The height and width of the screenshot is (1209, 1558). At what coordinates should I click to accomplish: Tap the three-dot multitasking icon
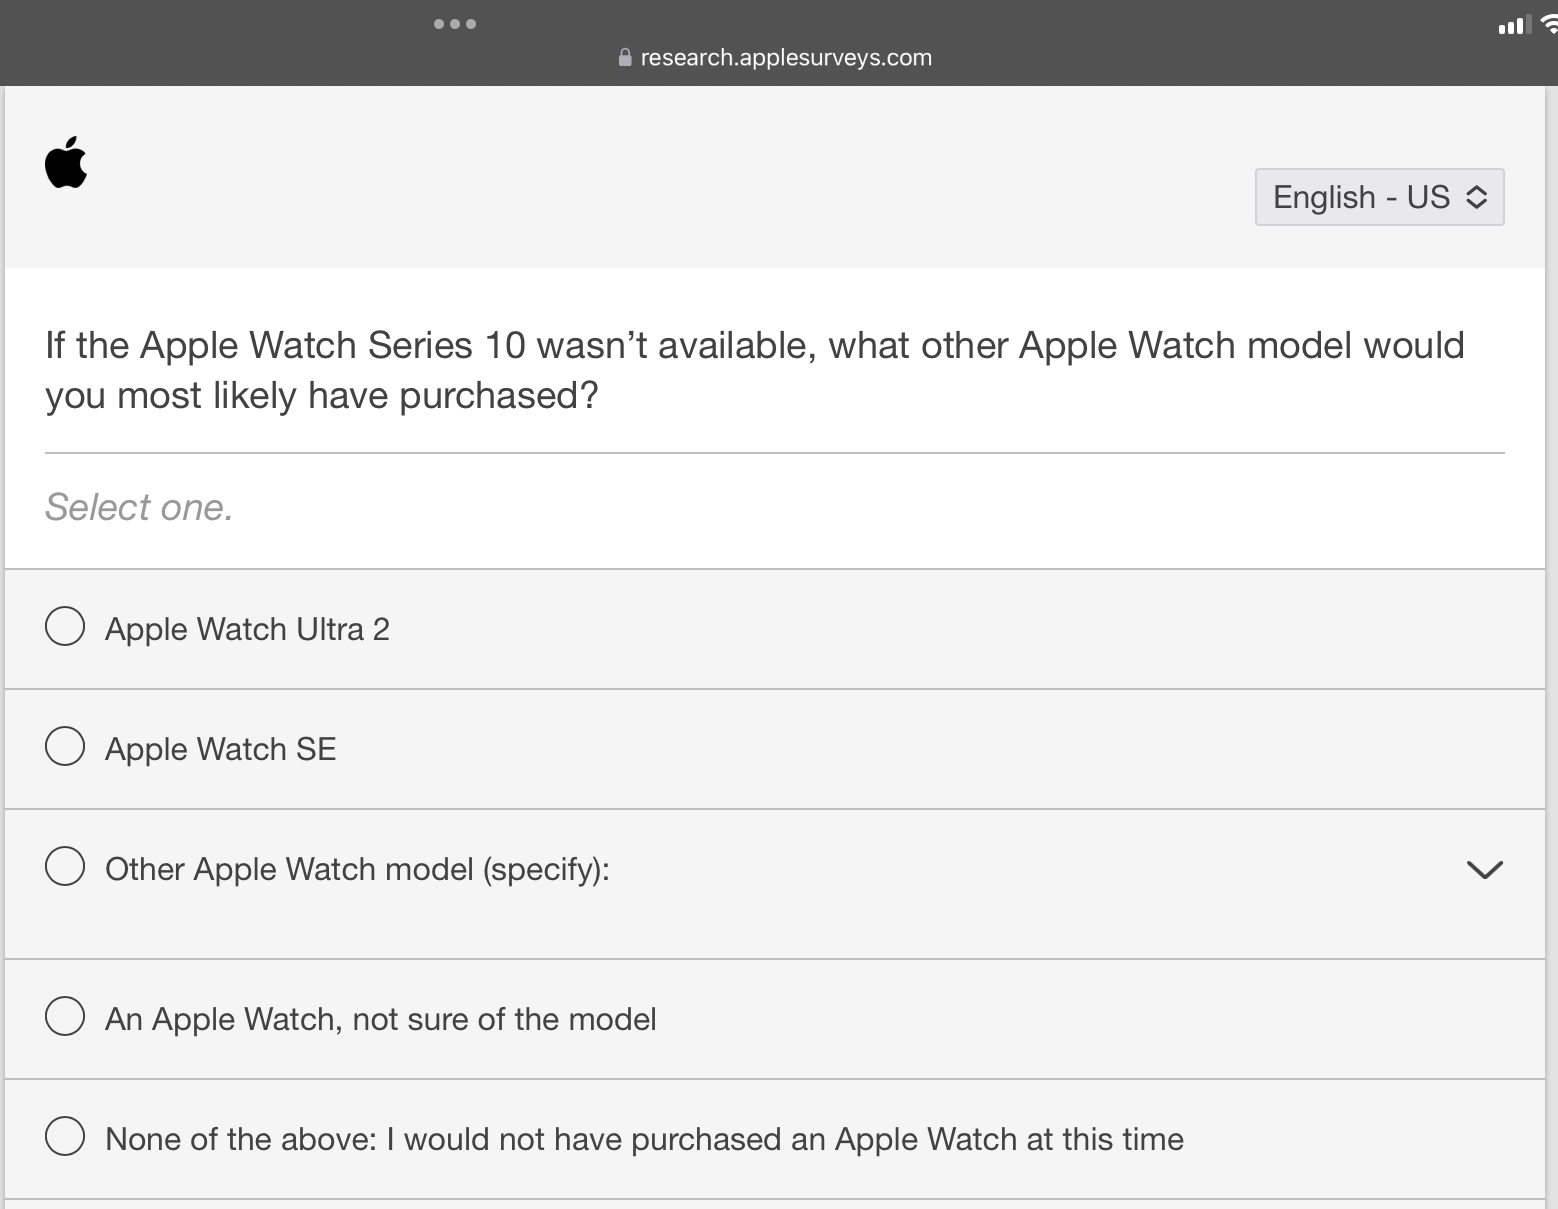pyautogui.click(x=455, y=23)
